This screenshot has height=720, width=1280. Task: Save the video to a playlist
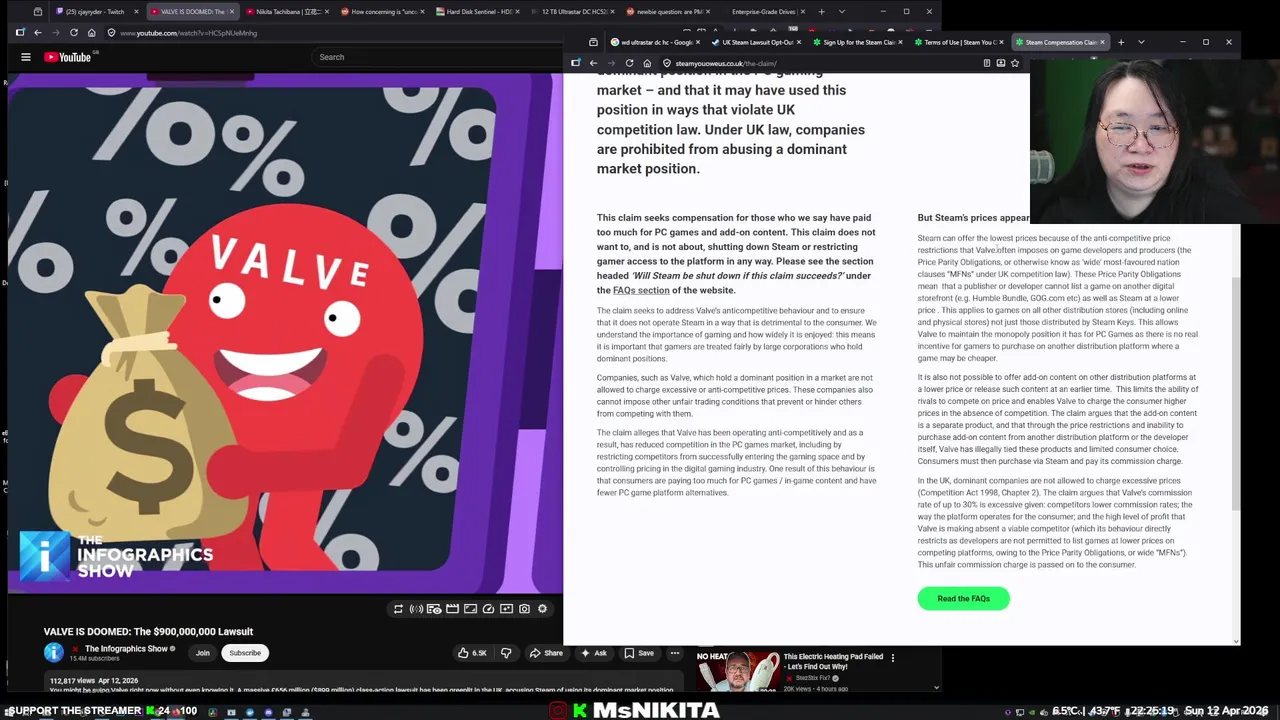point(639,653)
